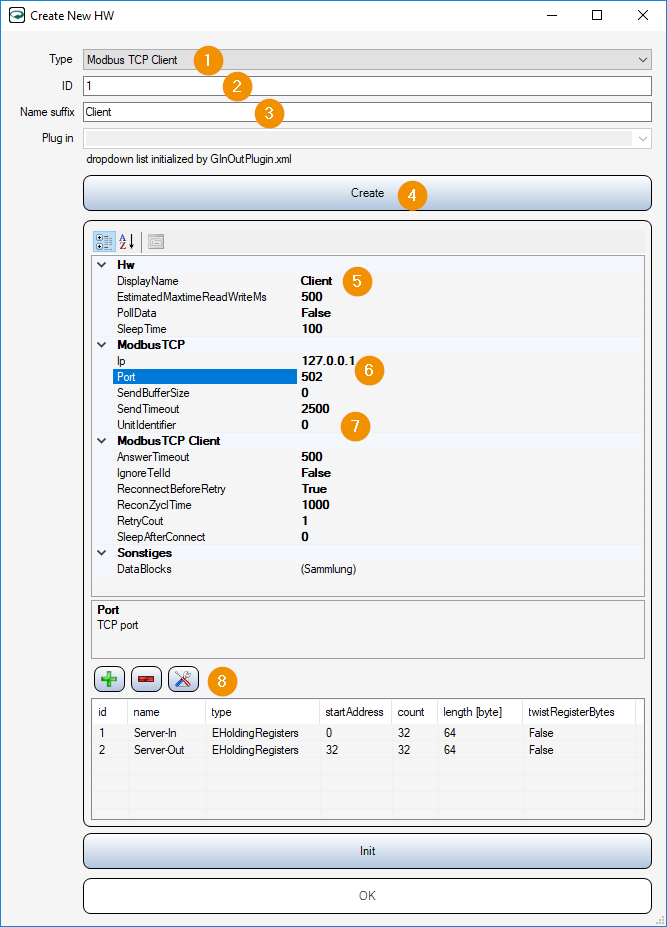The image size is (667, 927).
Task: Add a new data block
Action: click(109, 679)
